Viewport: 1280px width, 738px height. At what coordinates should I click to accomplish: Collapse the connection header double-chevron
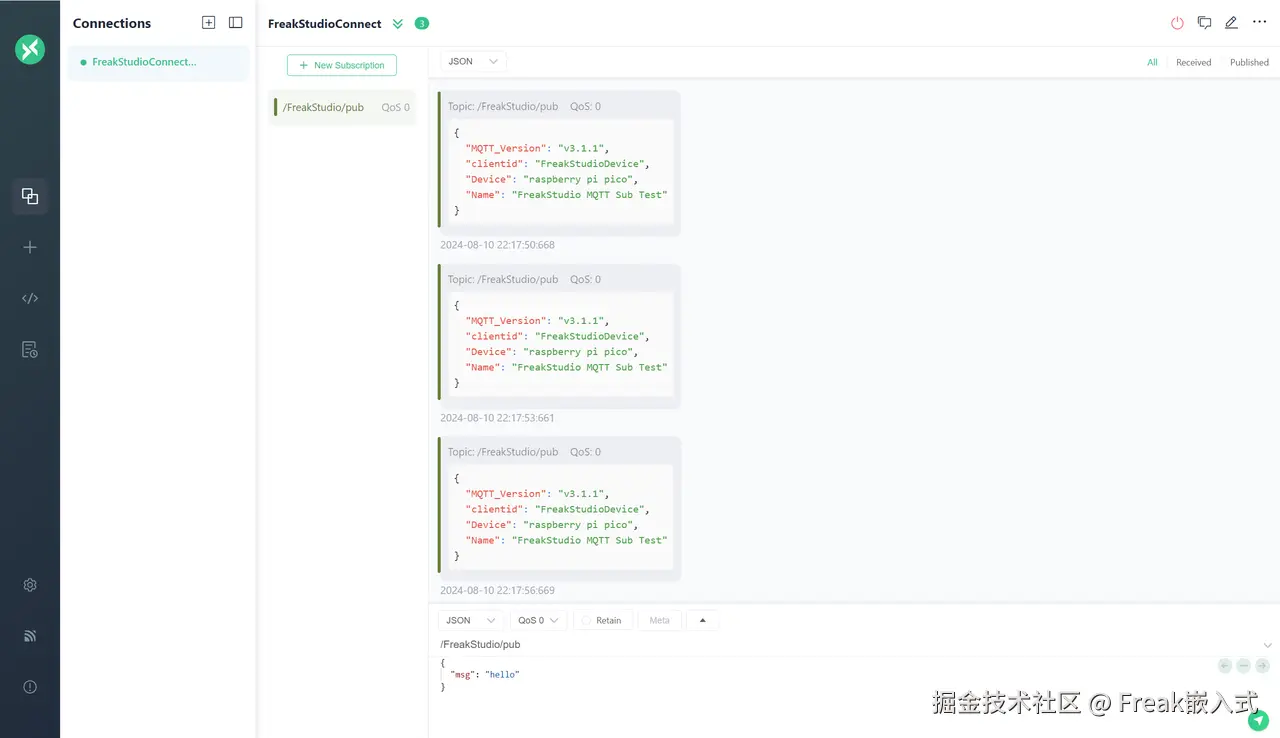398,23
